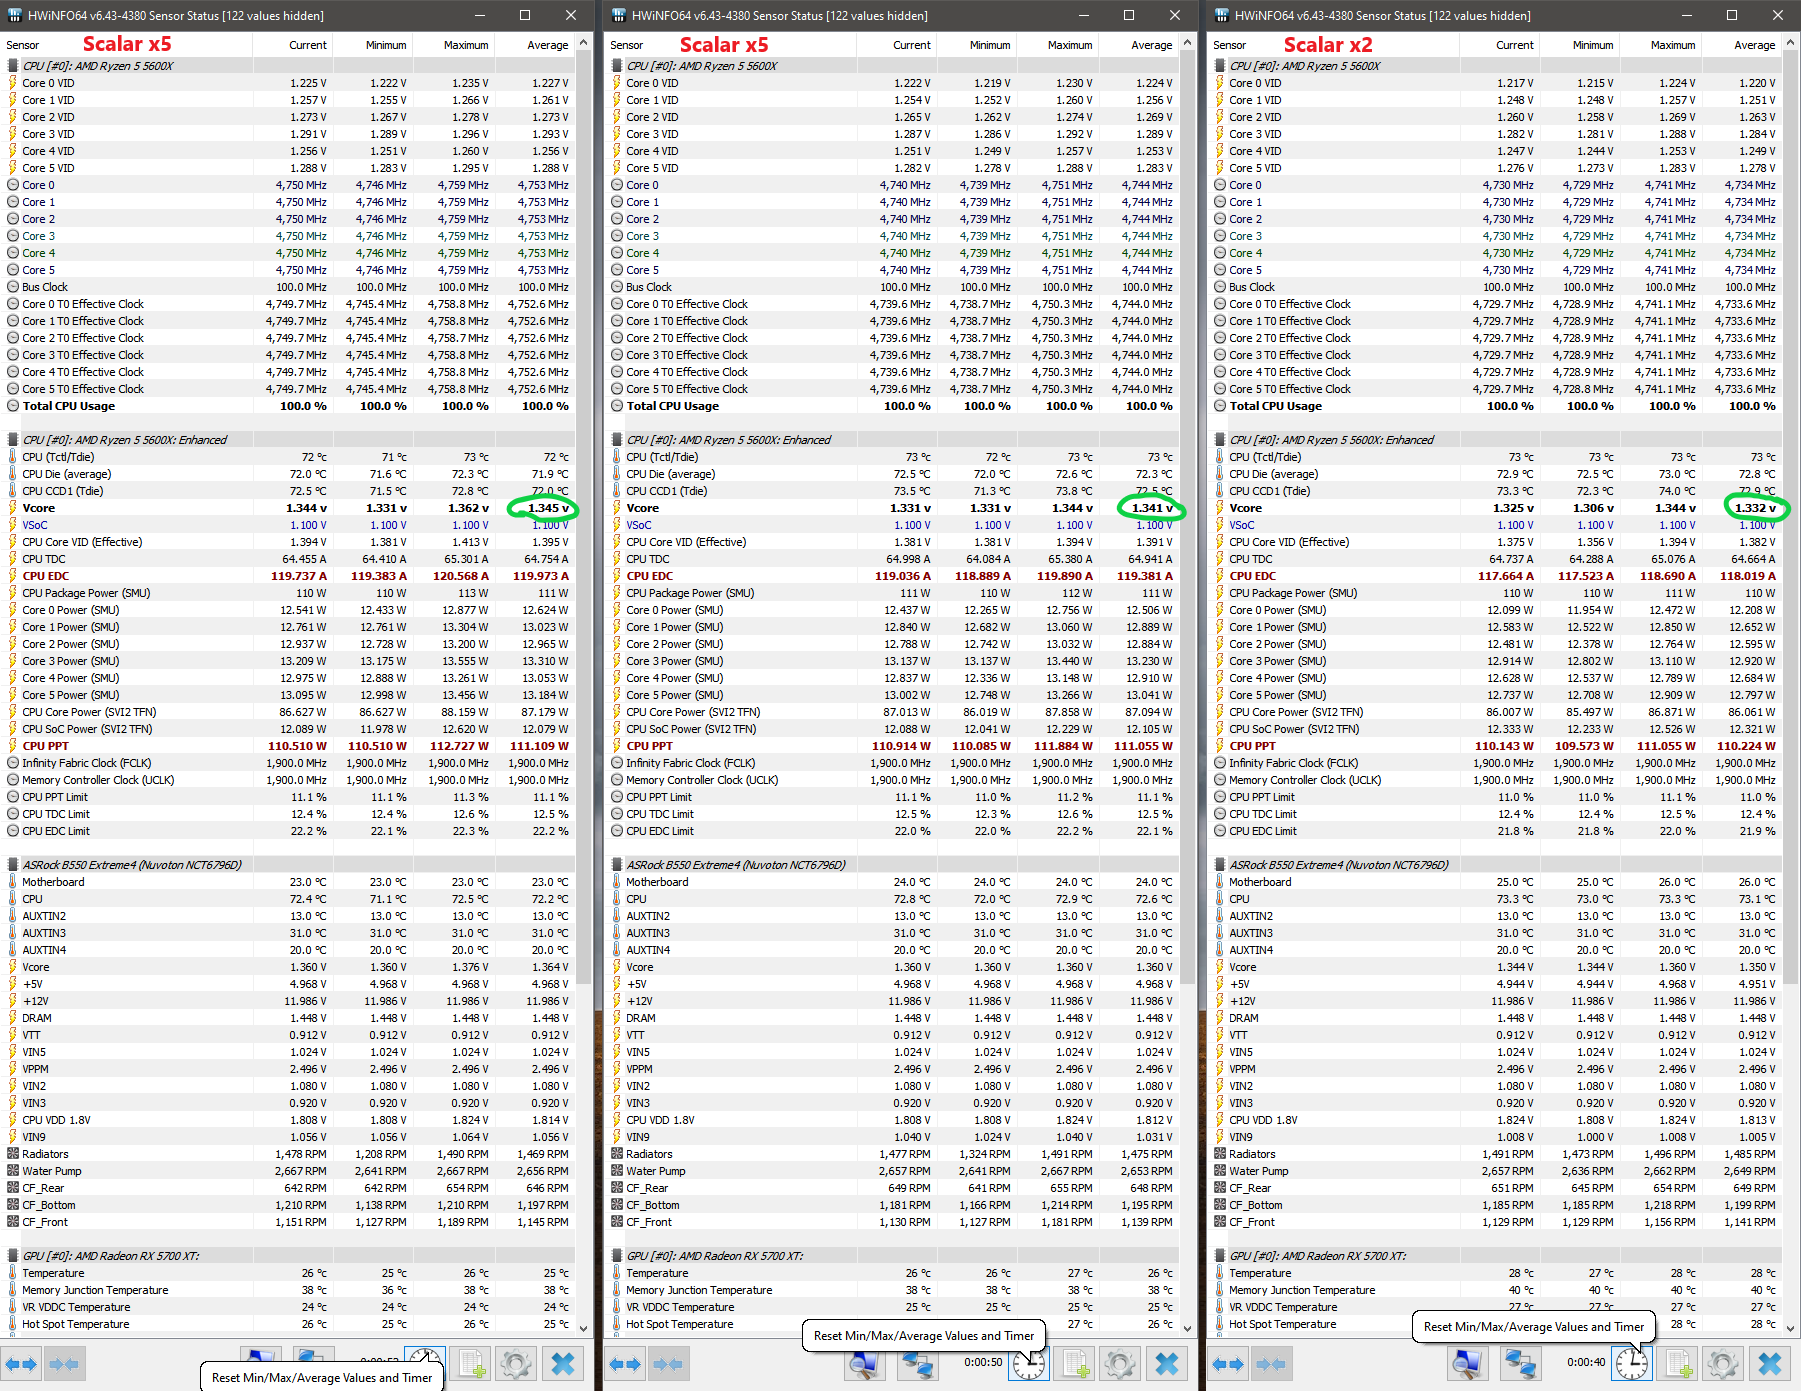
Task: Select CPU Package Power (SMU) row, left window
Action: click(289, 593)
